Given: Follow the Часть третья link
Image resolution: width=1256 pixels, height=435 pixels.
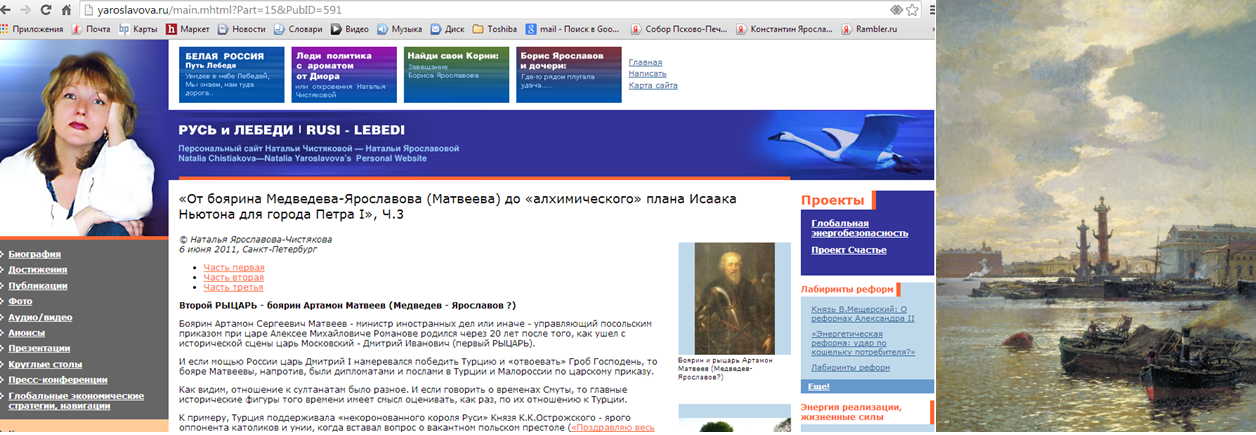Looking at the screenshot, I should pyautogui.click(x=233, y=287).
